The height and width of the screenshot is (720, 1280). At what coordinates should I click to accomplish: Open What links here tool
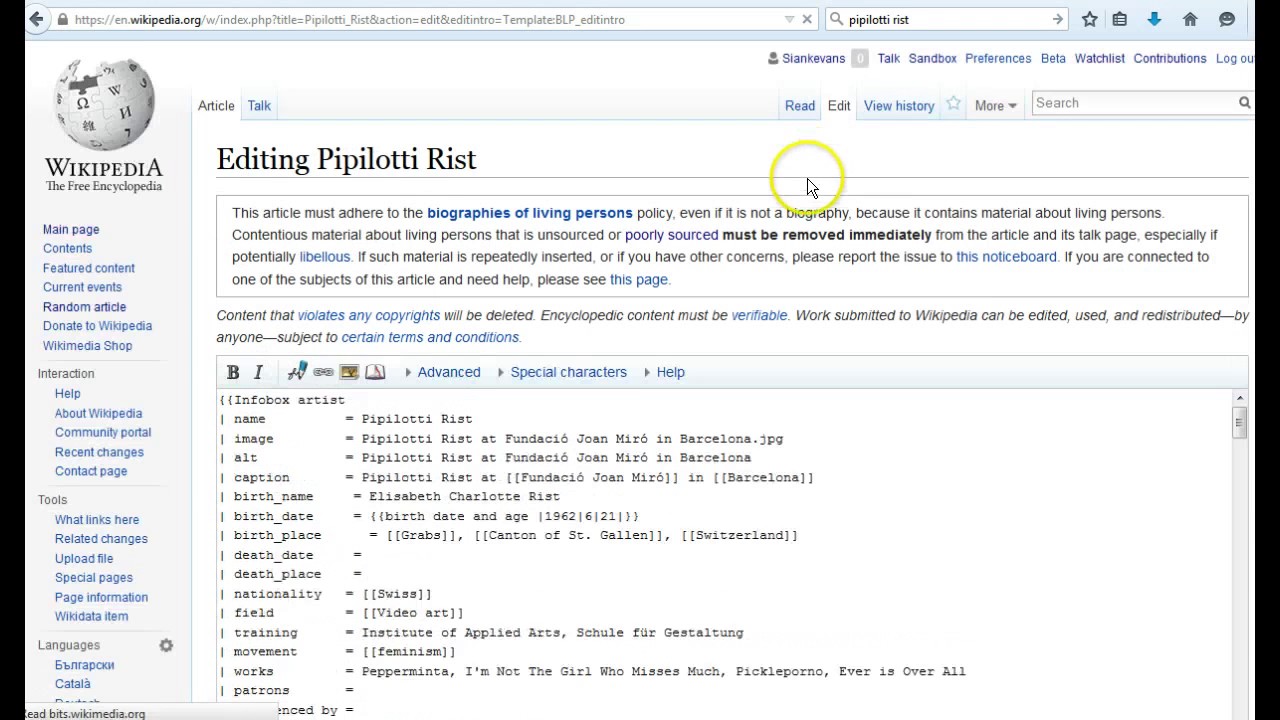pos(97,520)
